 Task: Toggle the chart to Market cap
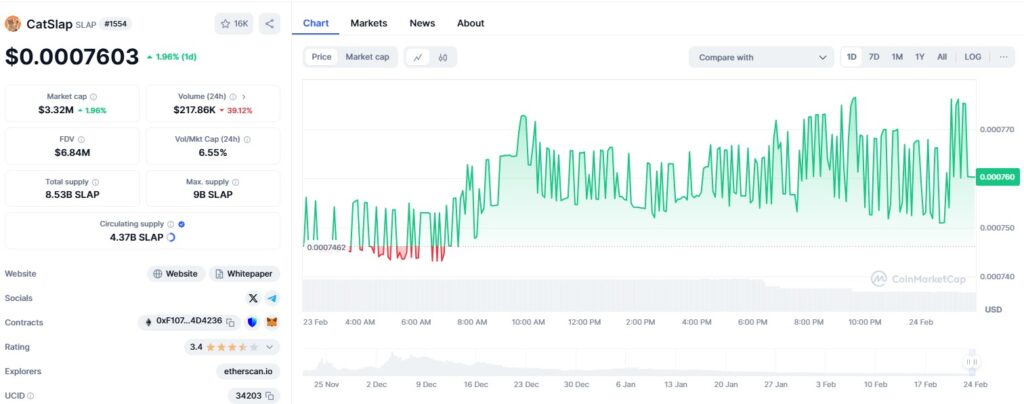[x=367, y=57]
